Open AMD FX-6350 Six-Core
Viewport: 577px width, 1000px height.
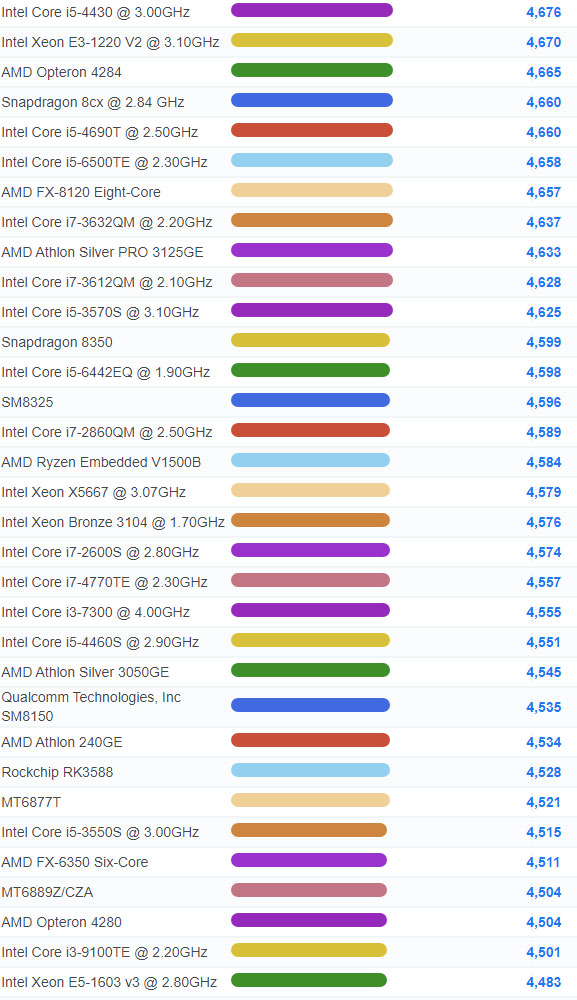(x=75, y=862)
